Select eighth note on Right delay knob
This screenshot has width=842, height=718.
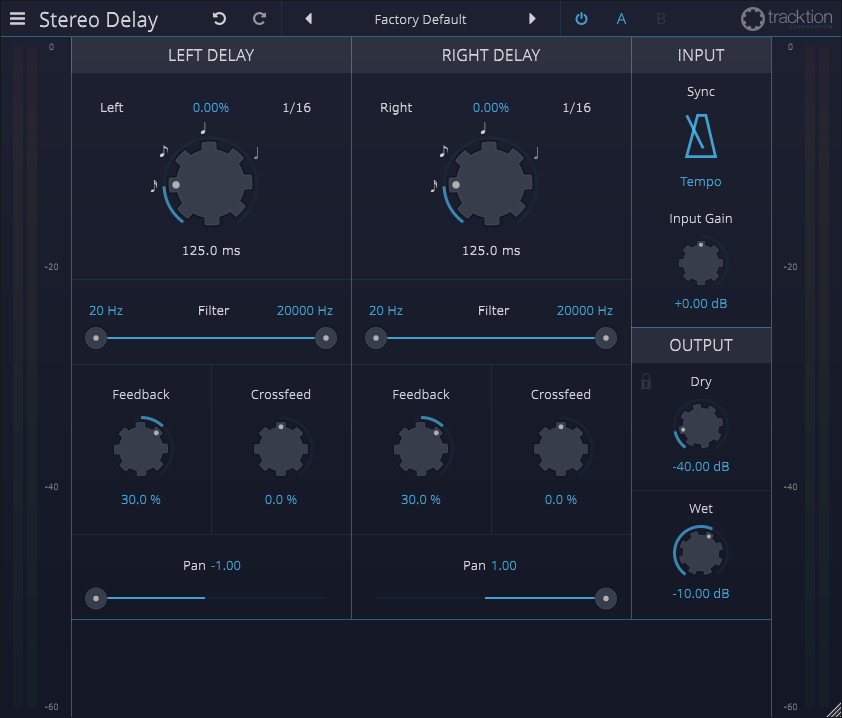443,152
